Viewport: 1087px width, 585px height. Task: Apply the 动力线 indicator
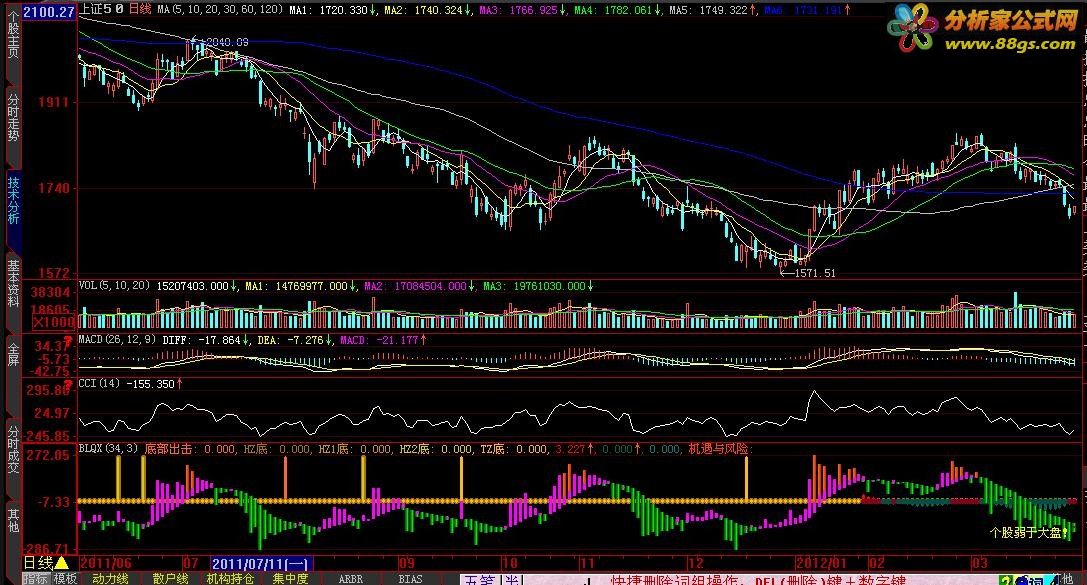(x=110, y=578)
